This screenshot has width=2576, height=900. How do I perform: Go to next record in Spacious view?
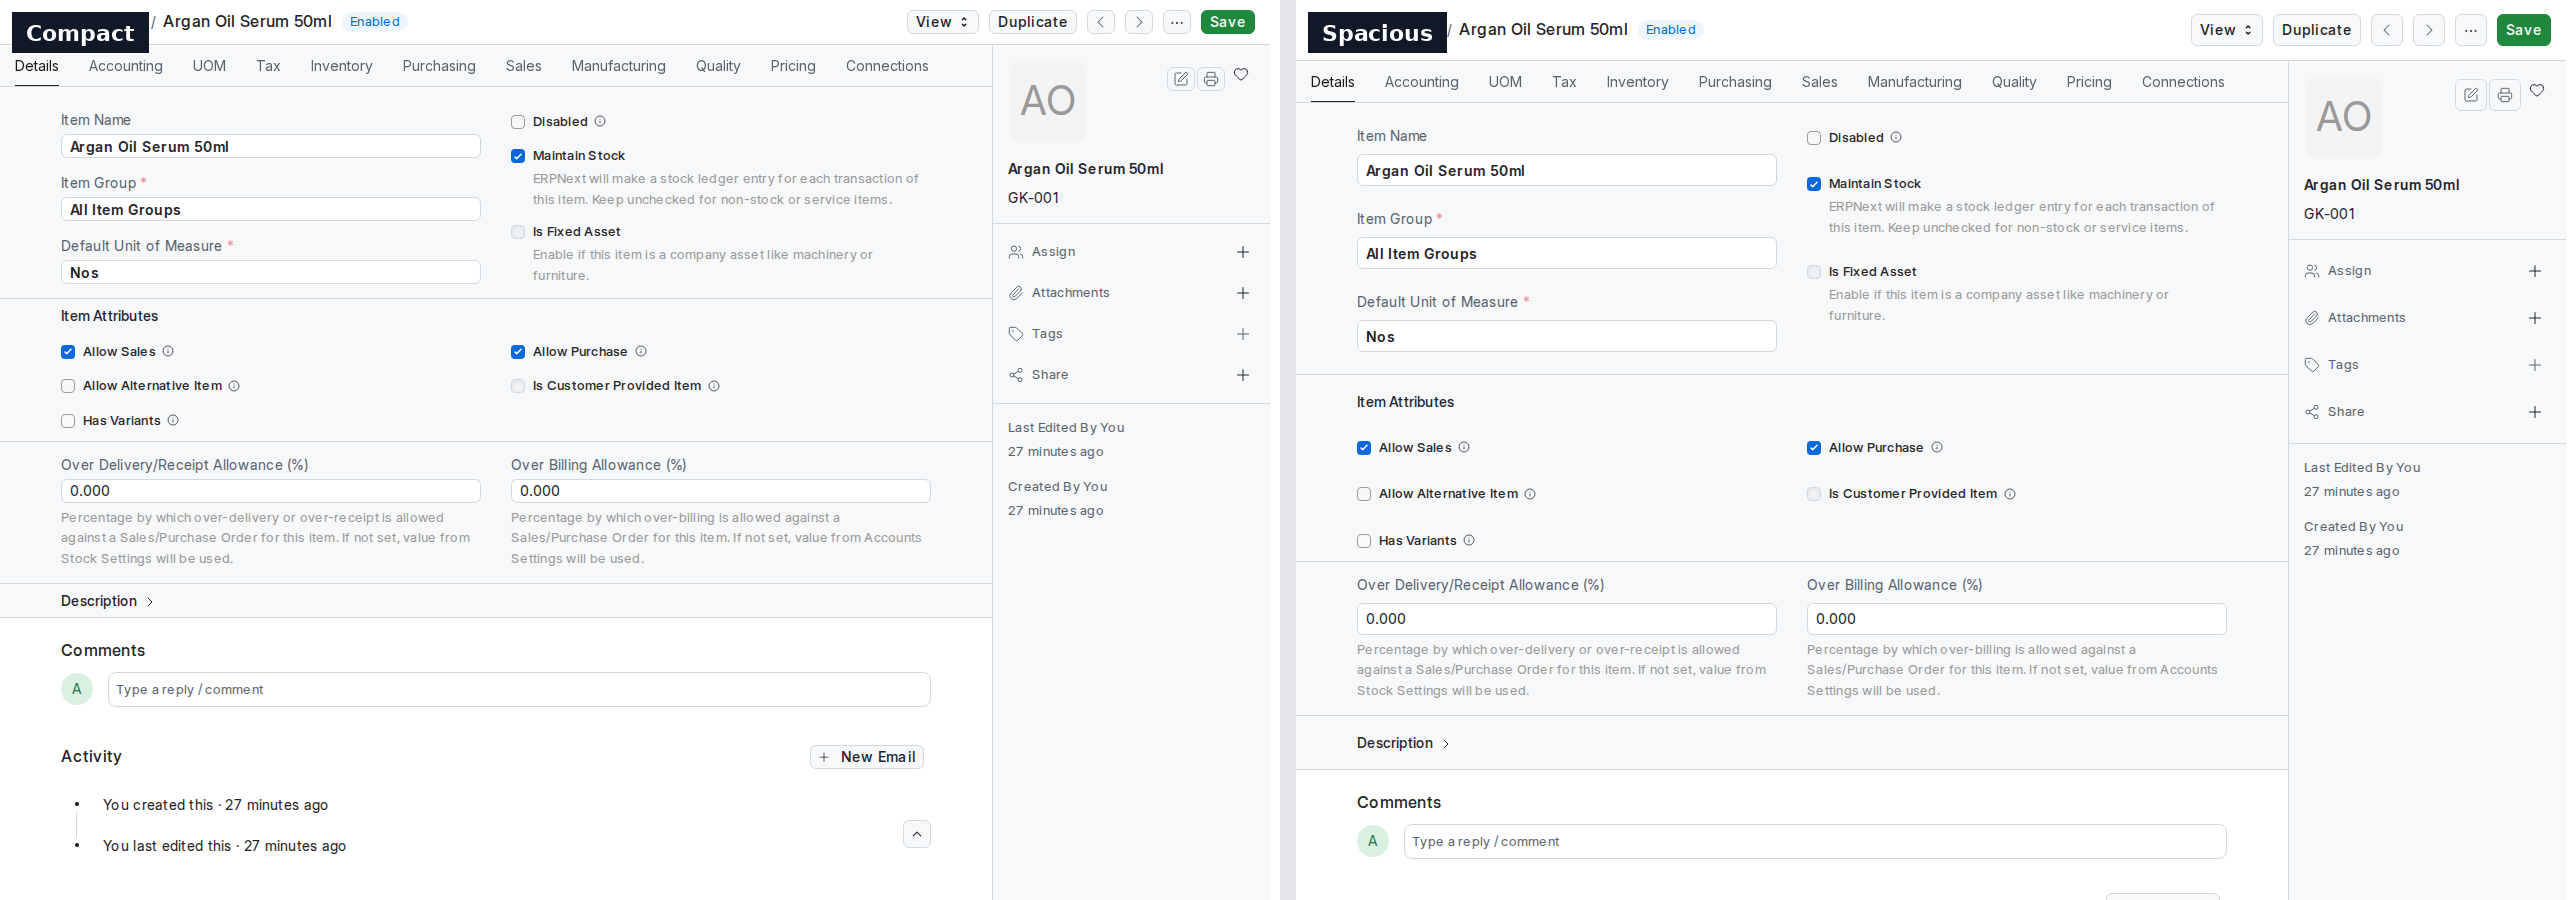2429,30
